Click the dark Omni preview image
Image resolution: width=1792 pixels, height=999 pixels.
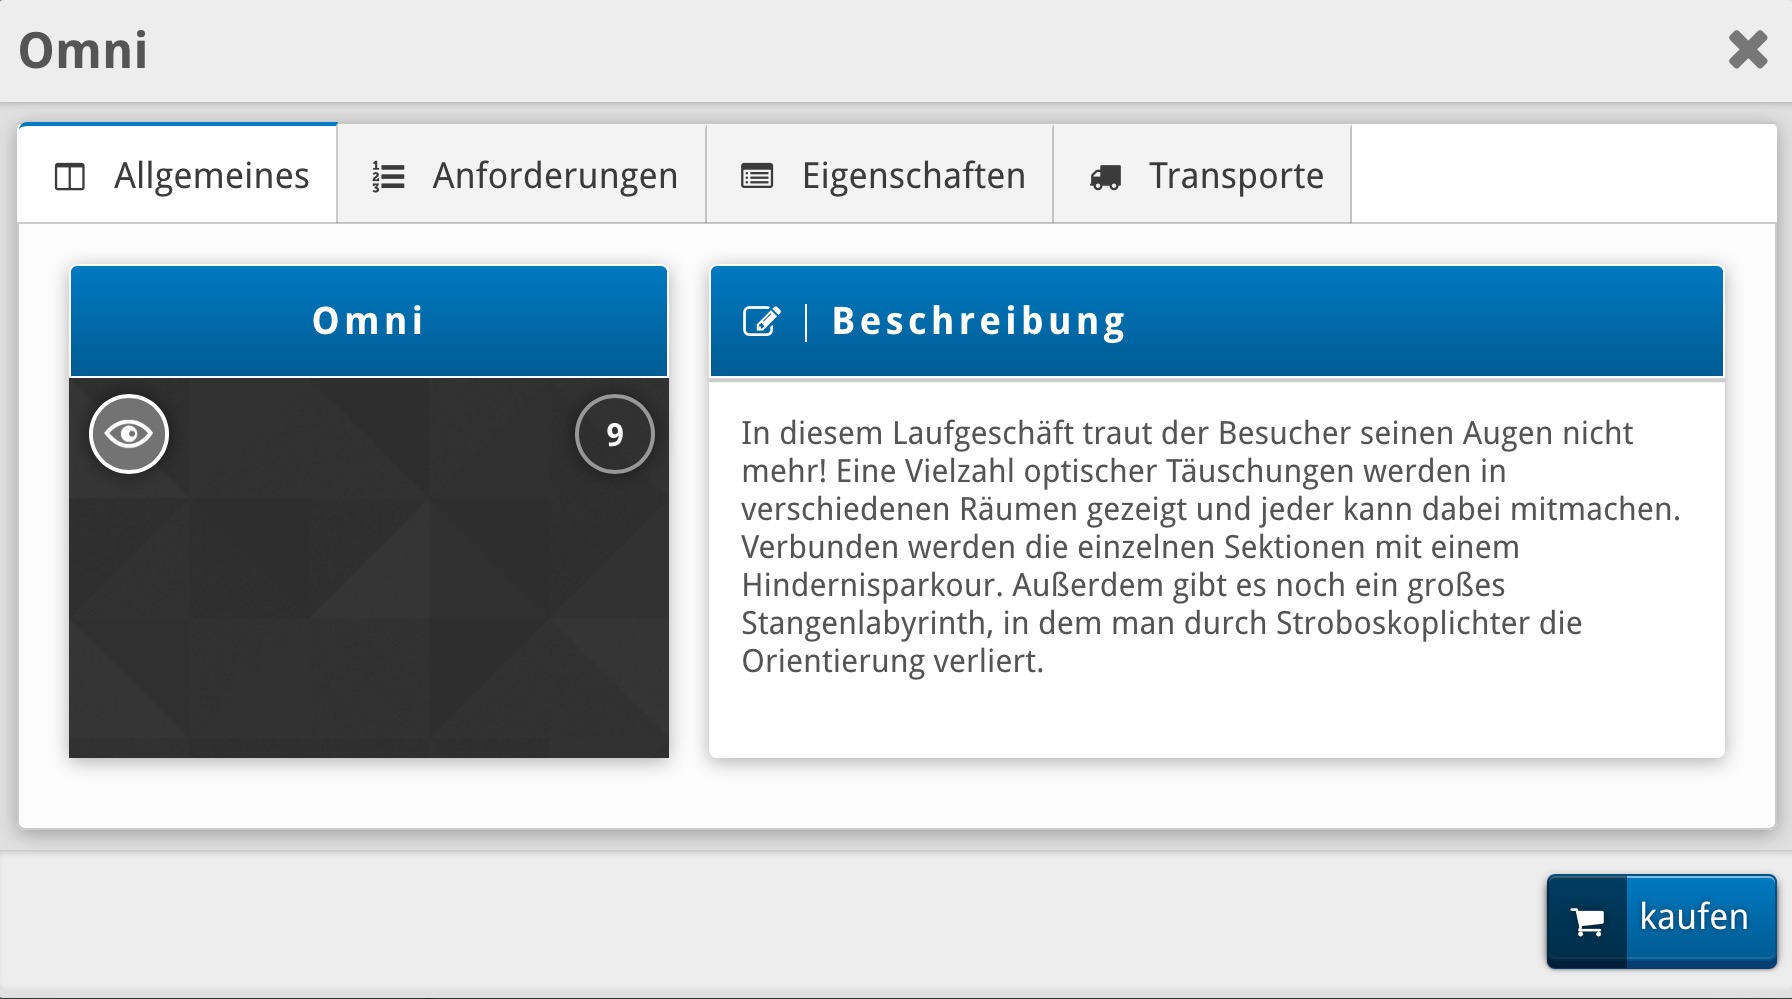click(x=369, y=600)
